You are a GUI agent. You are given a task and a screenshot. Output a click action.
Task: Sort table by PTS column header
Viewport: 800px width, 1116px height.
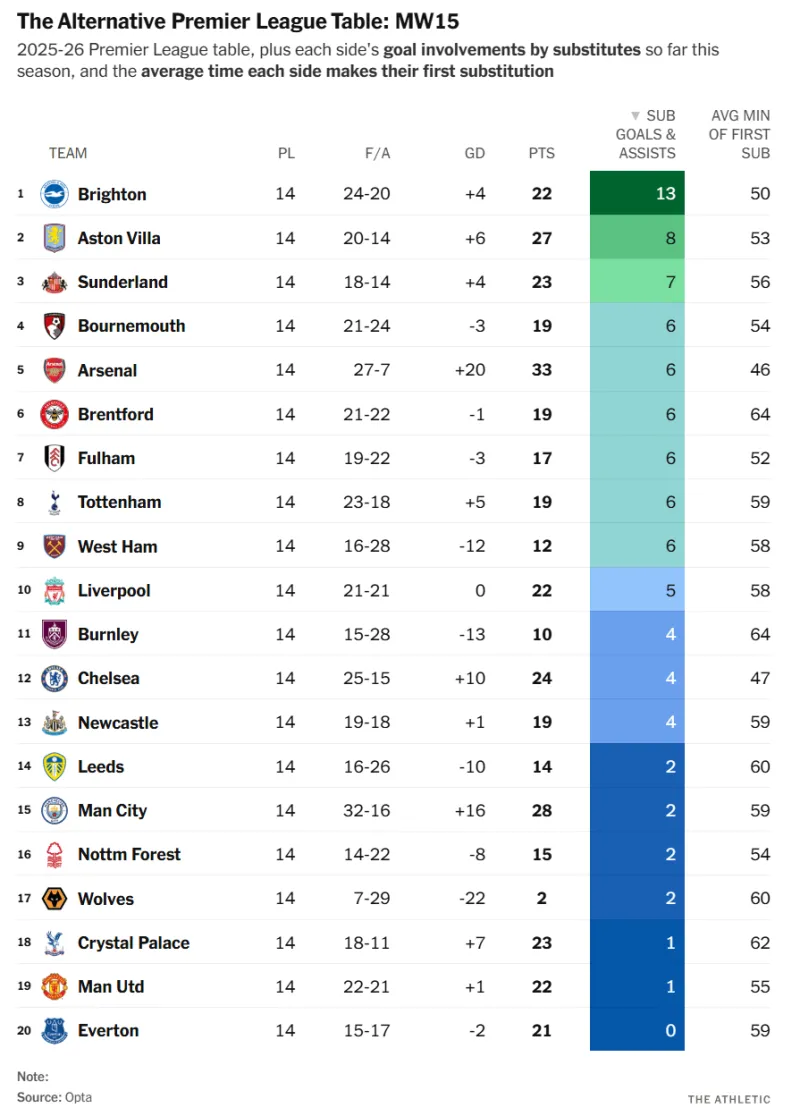click(x=541, y=153)
